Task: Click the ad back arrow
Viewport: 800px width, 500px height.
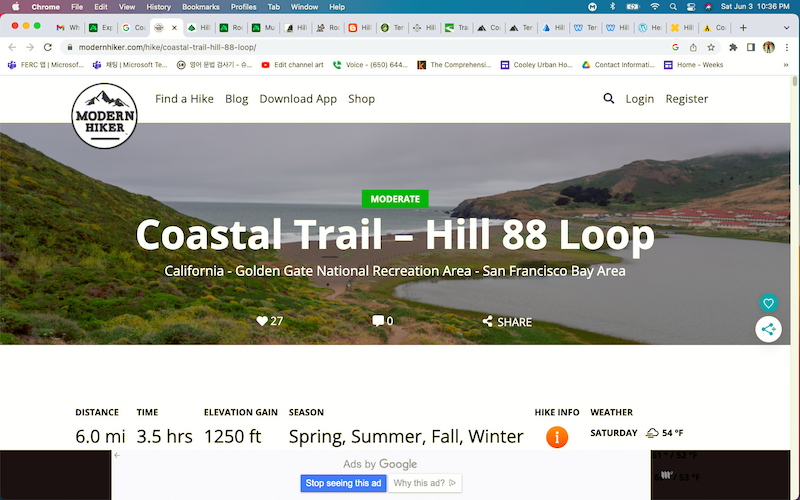Action: (x=117, y=455)
